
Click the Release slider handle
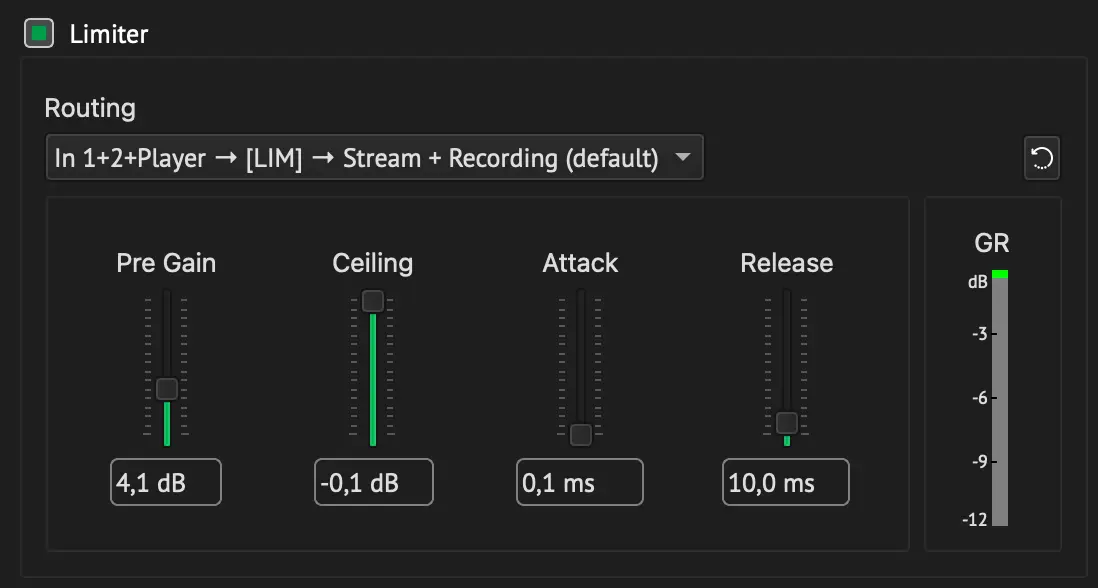coord(787,423)
